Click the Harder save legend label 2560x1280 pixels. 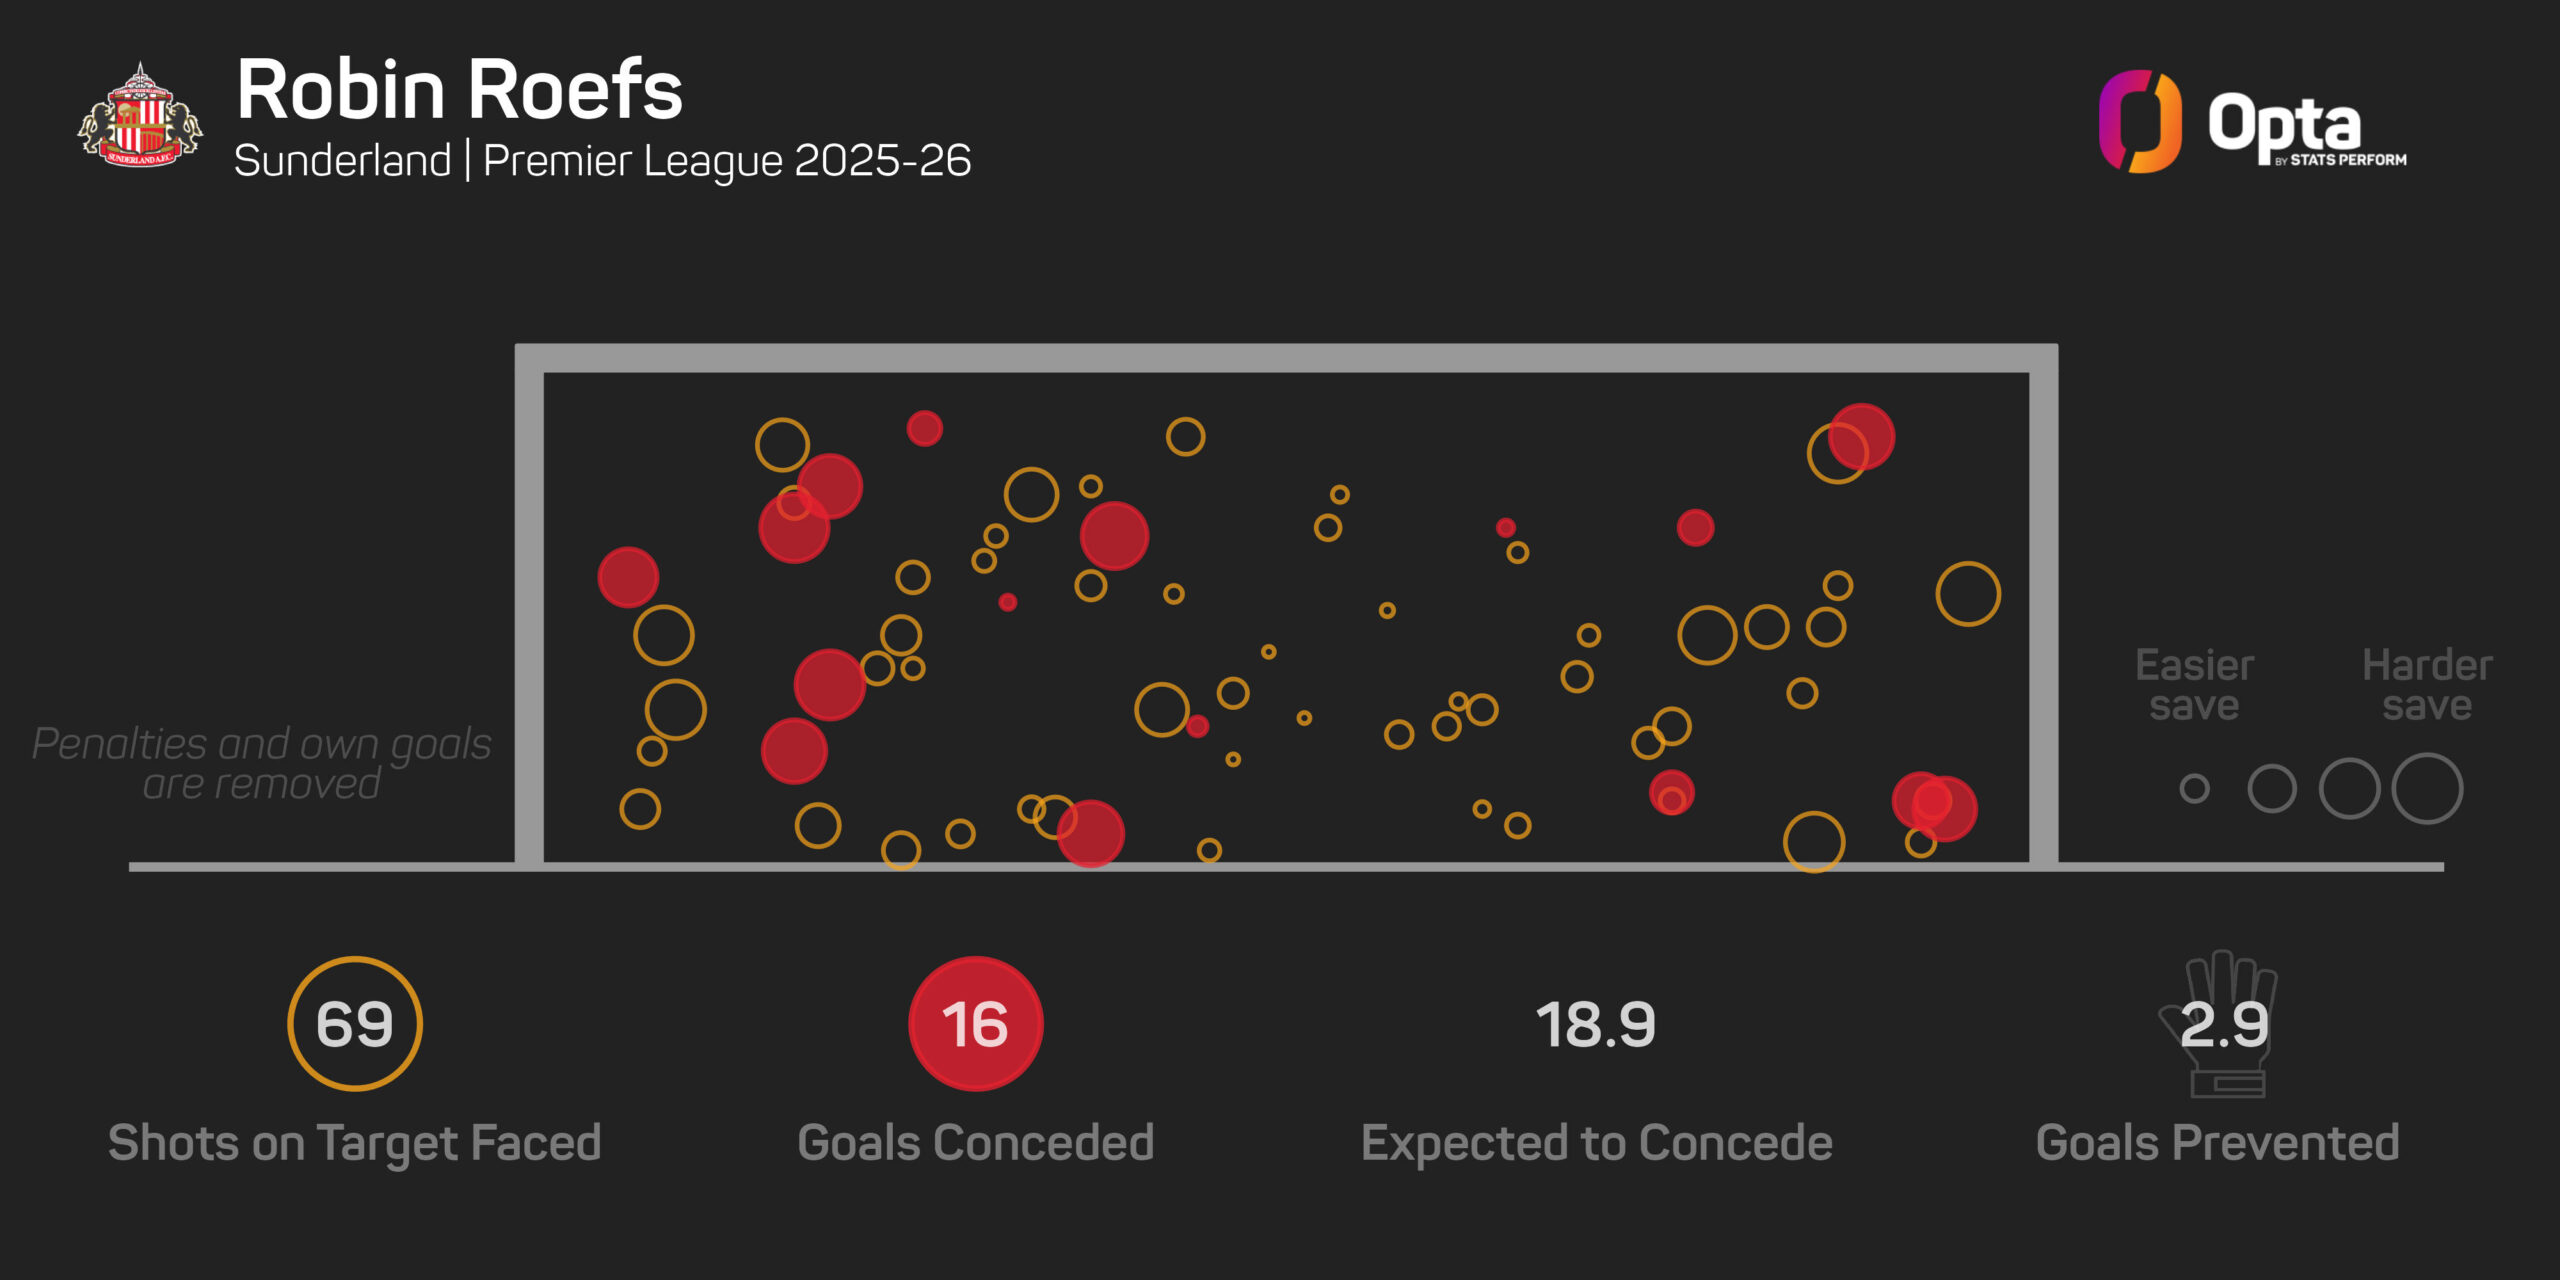tap(2427, 685)
